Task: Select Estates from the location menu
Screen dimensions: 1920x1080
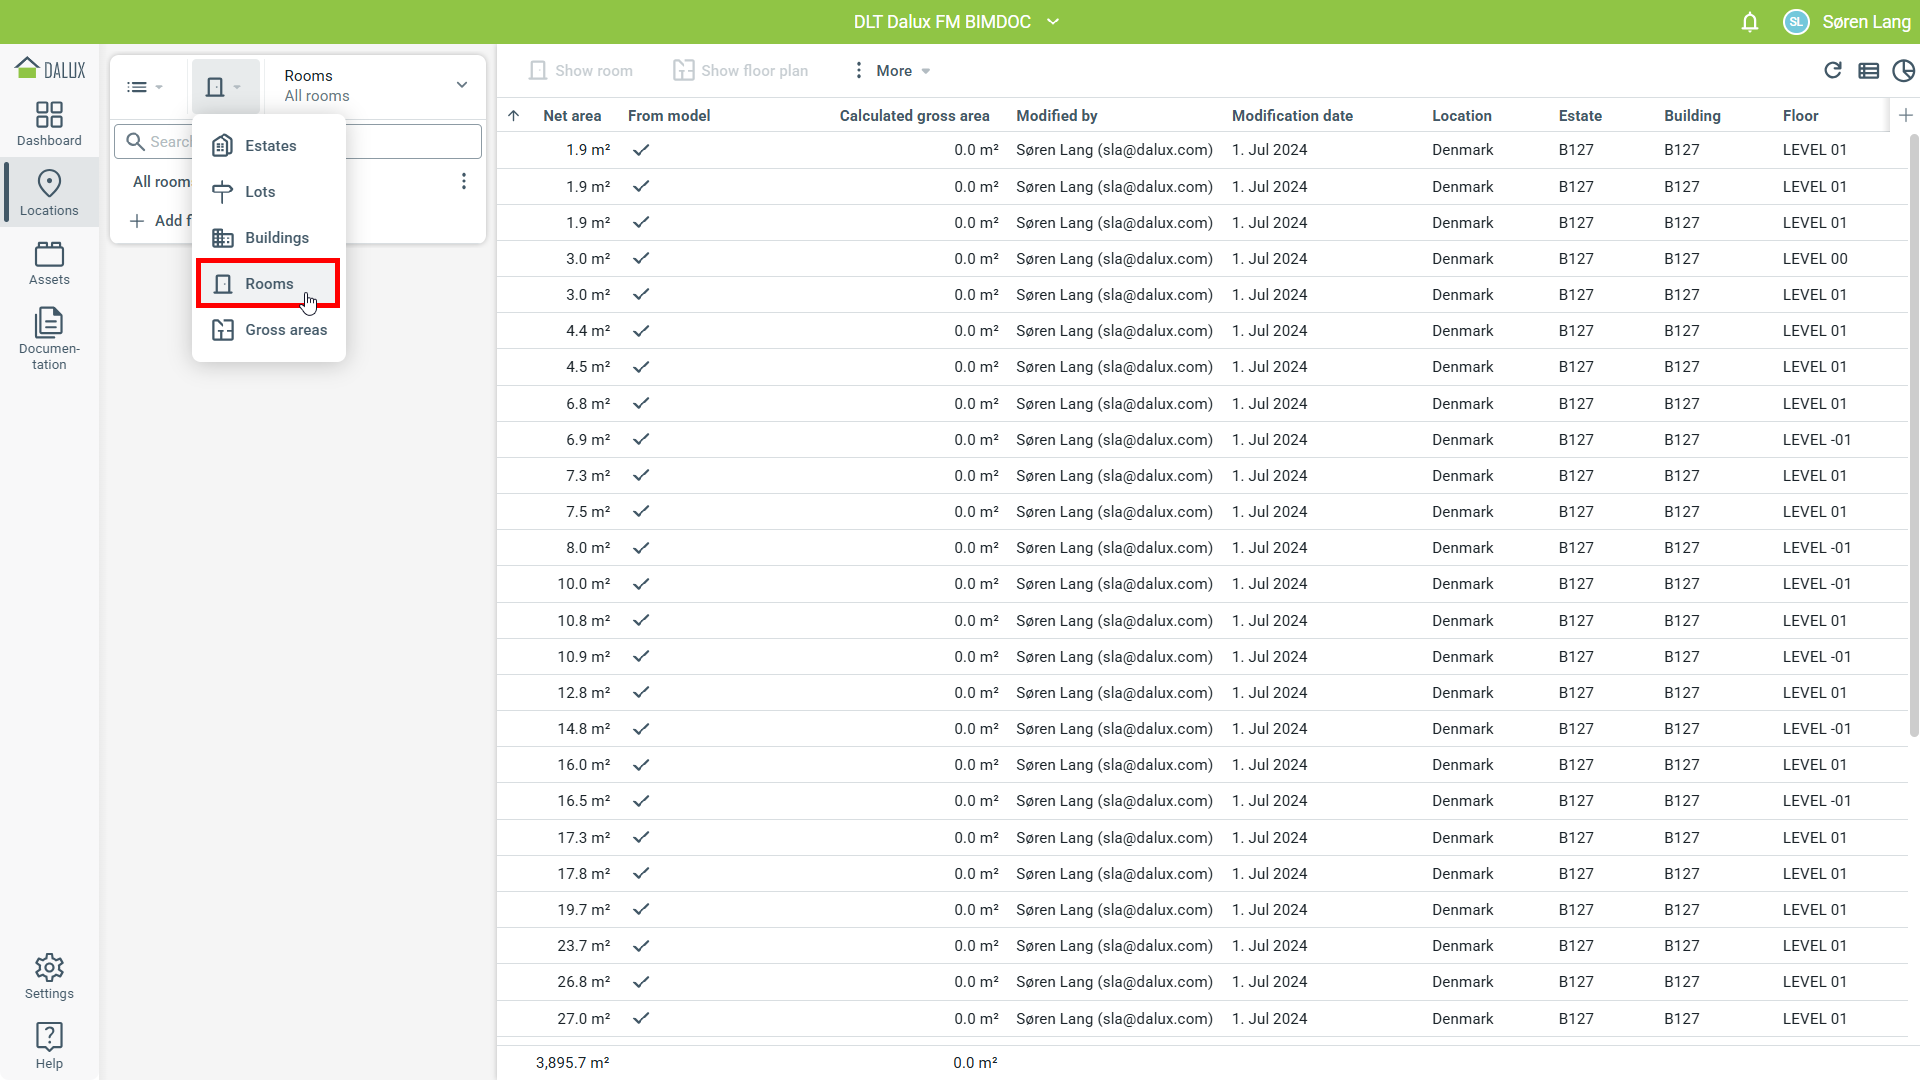Action: [269, 146]
